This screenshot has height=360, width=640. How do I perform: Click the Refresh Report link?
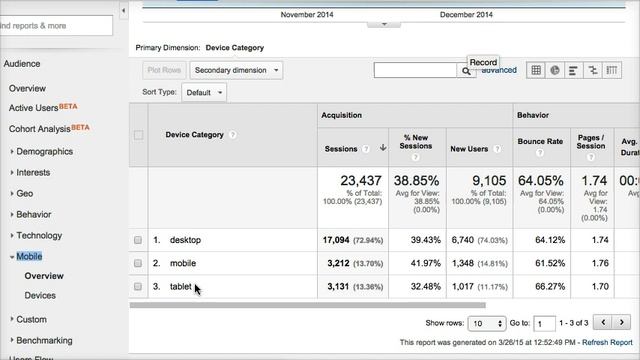coord(607,342)
